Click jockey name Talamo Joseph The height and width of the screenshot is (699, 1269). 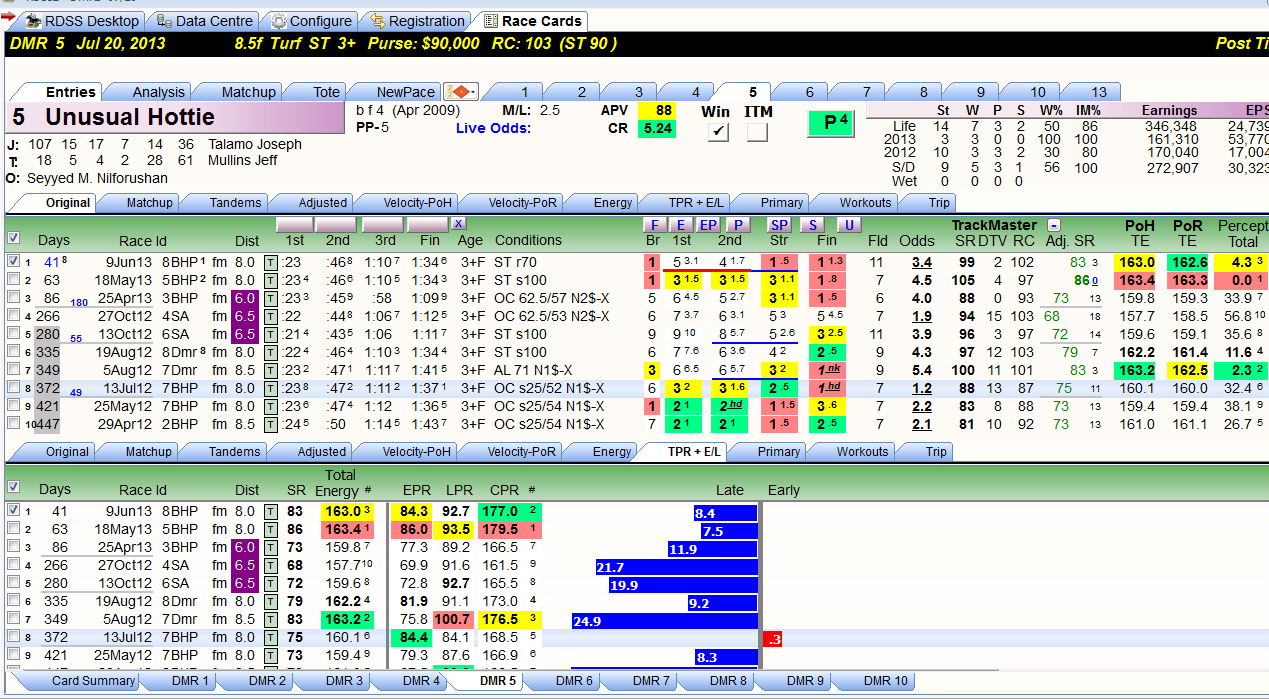pos(255,144)
